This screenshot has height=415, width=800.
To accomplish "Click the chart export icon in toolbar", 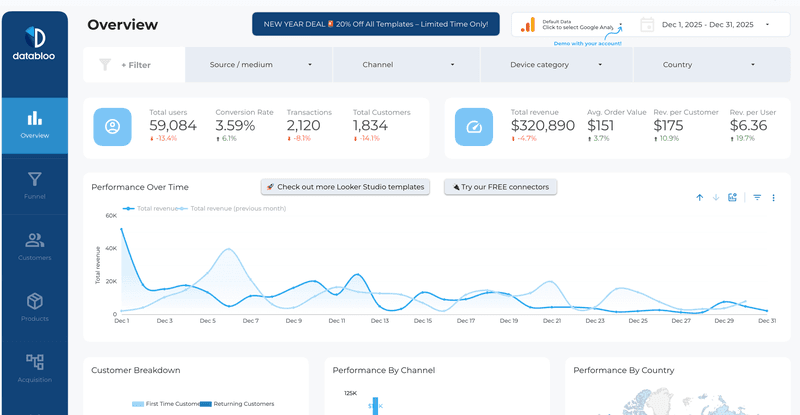I will coord(733,198).
